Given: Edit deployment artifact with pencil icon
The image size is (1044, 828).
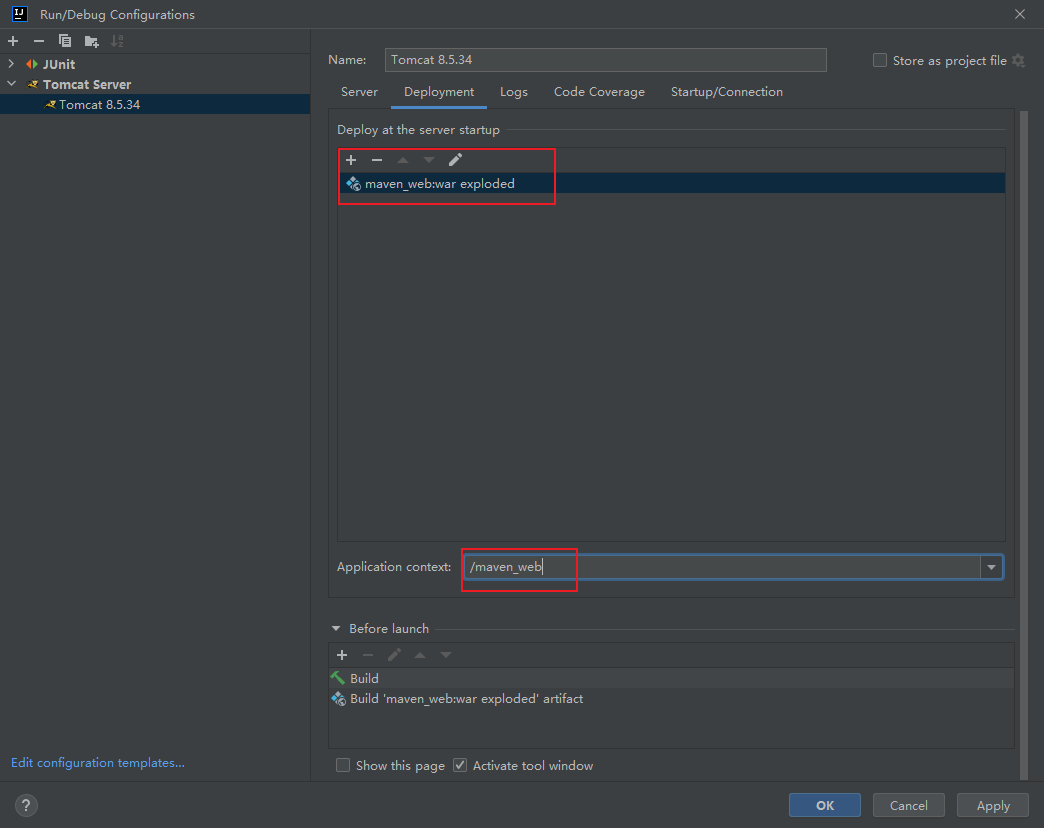Looking at the screenshot, I should [455, 160].
